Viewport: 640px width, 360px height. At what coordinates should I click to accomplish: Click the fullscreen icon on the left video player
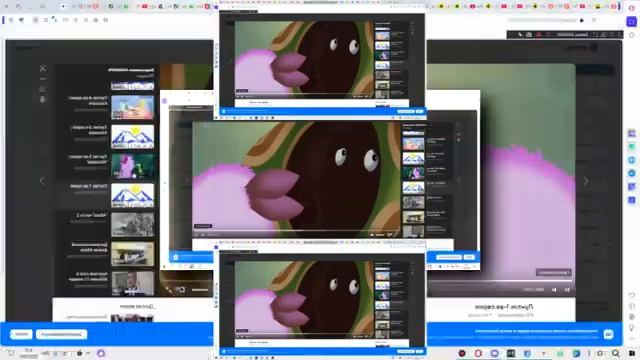tap(169, 290)
